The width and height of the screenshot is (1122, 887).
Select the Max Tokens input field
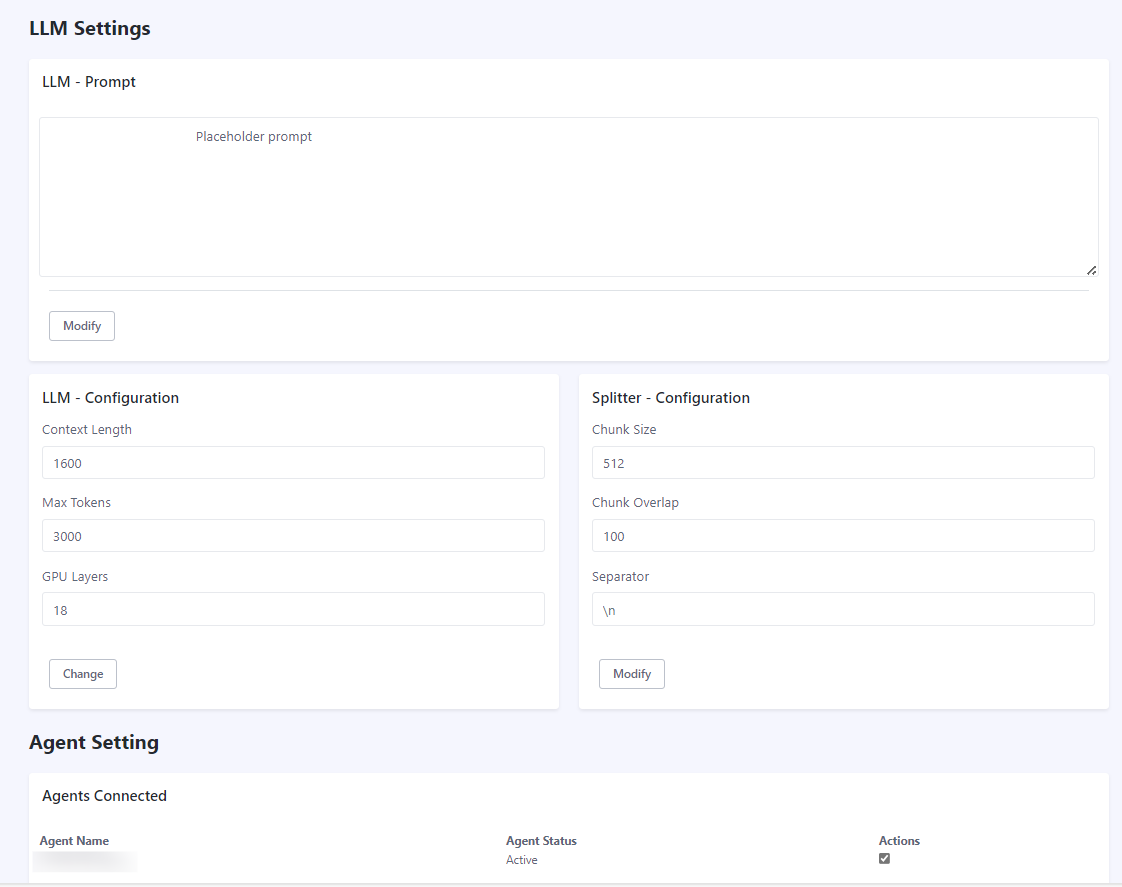pos(293,536)
